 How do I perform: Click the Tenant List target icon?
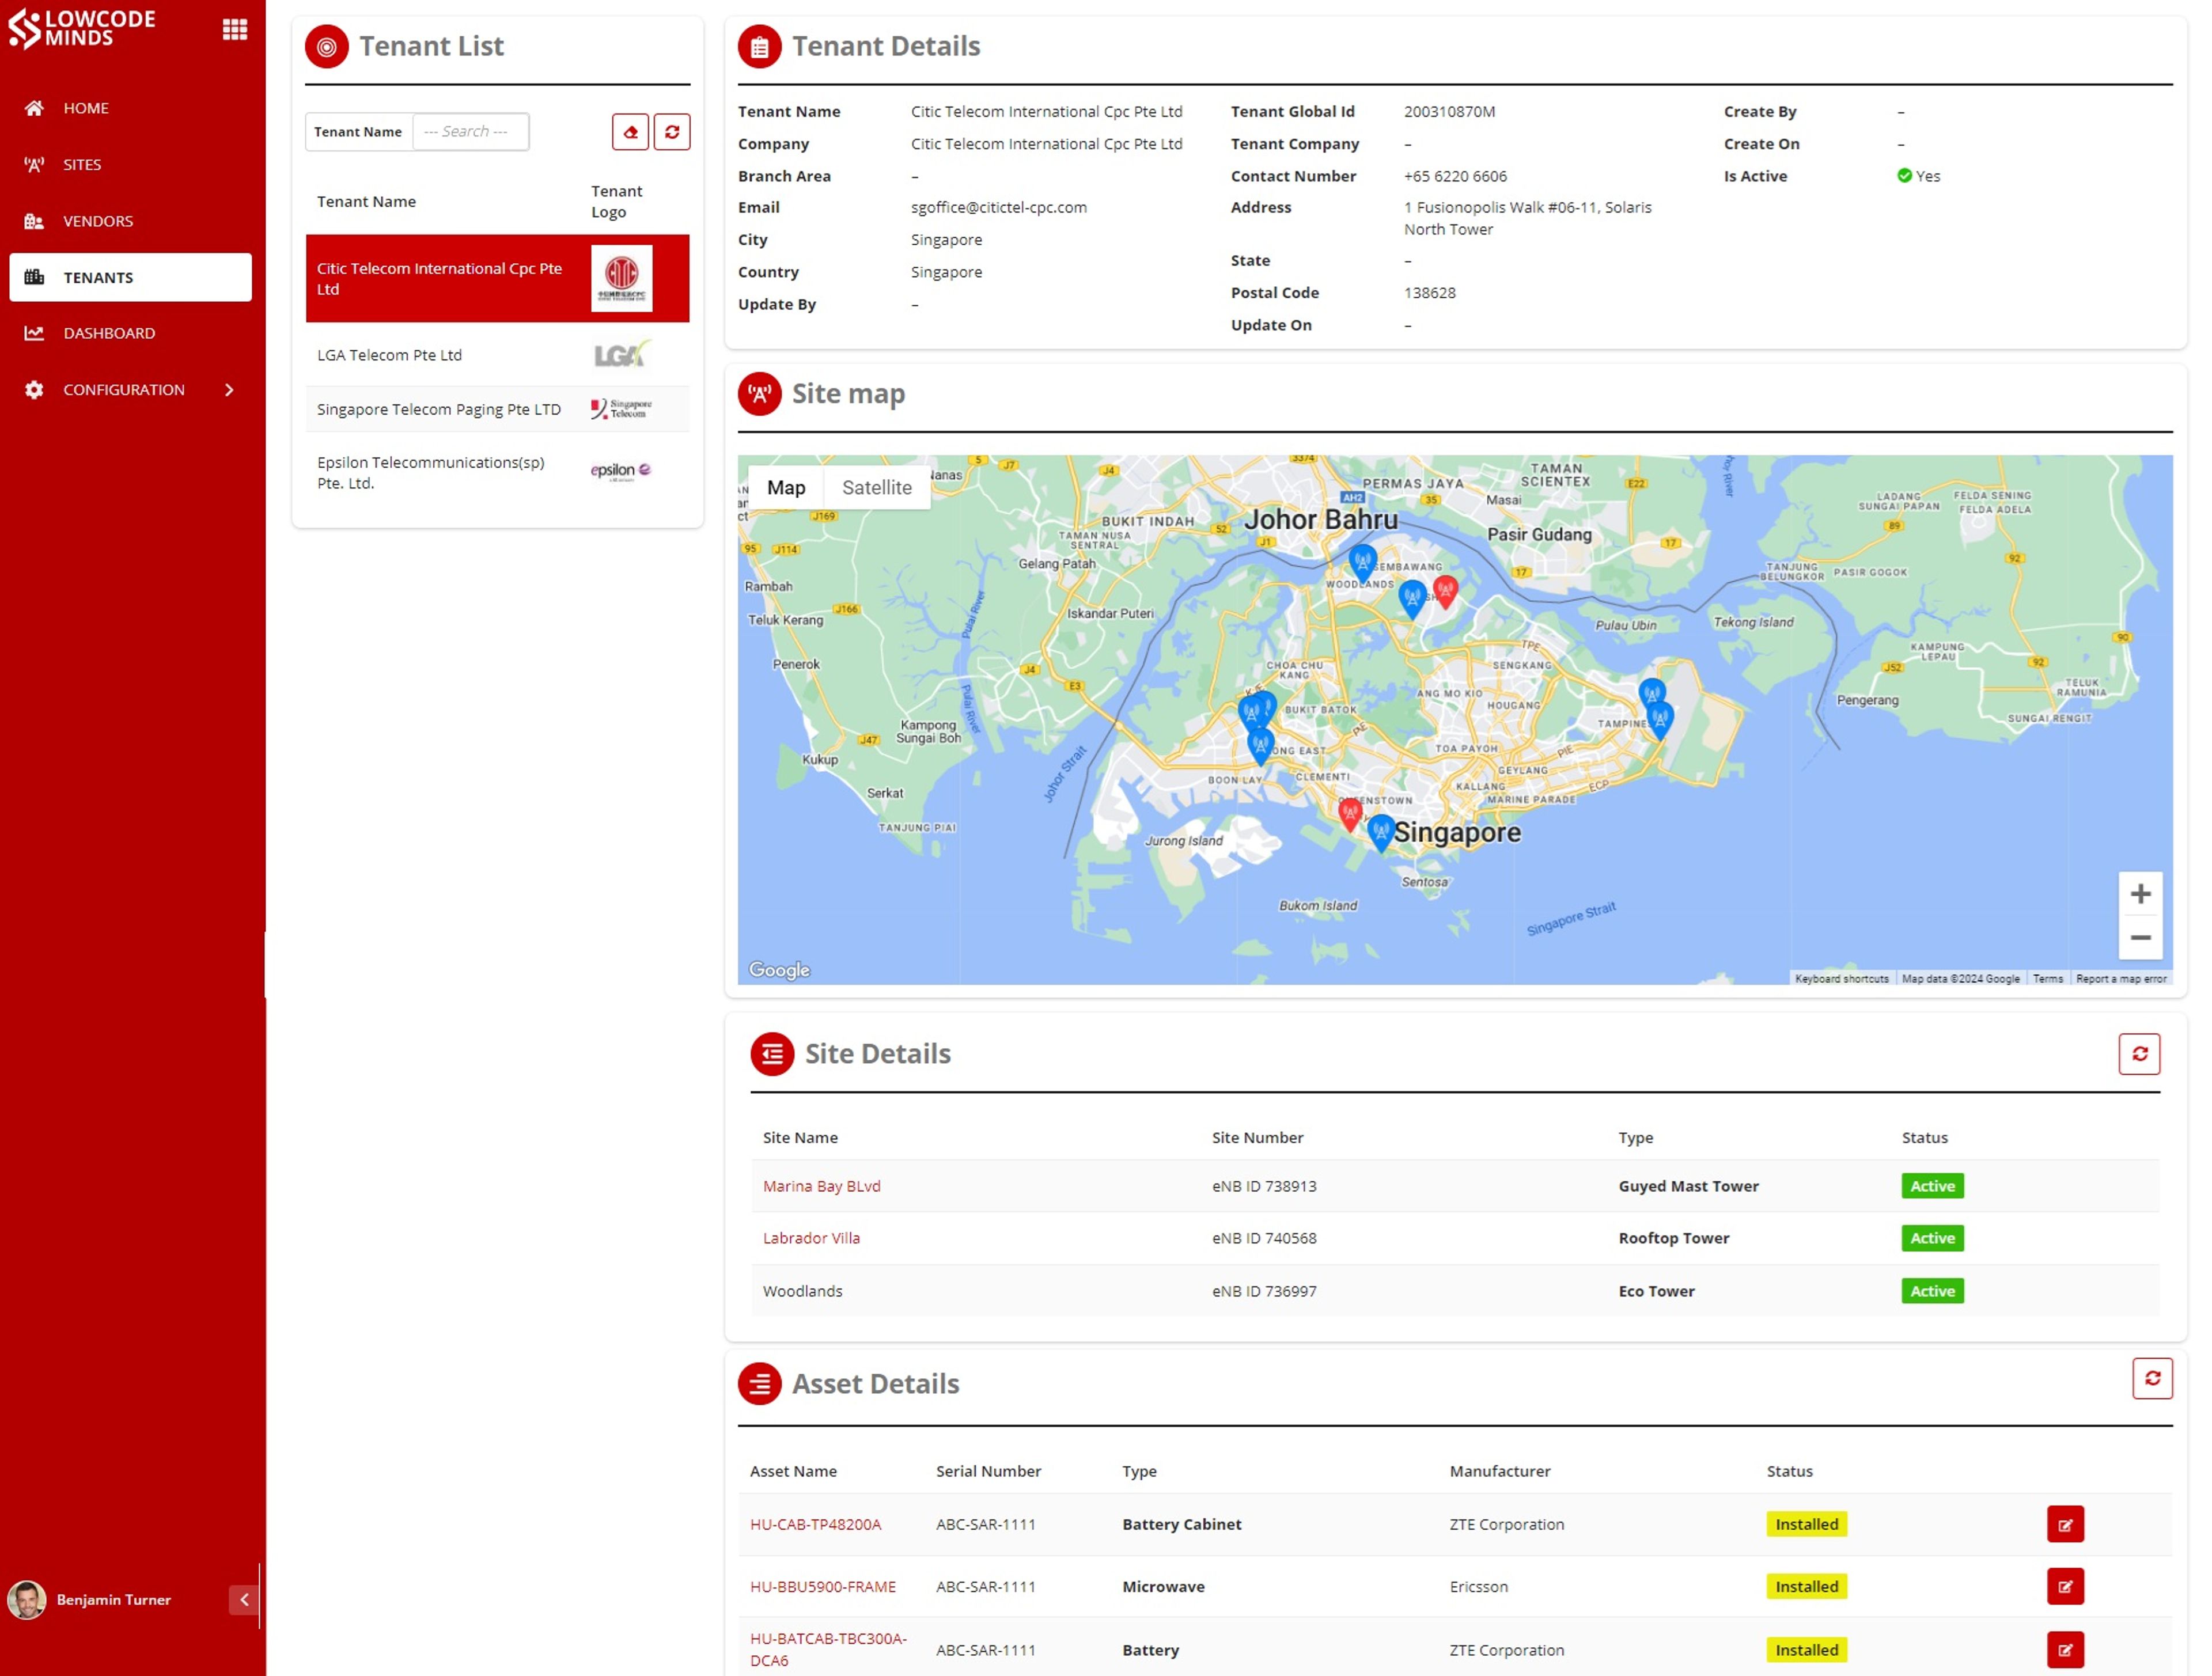click(327, 47)
